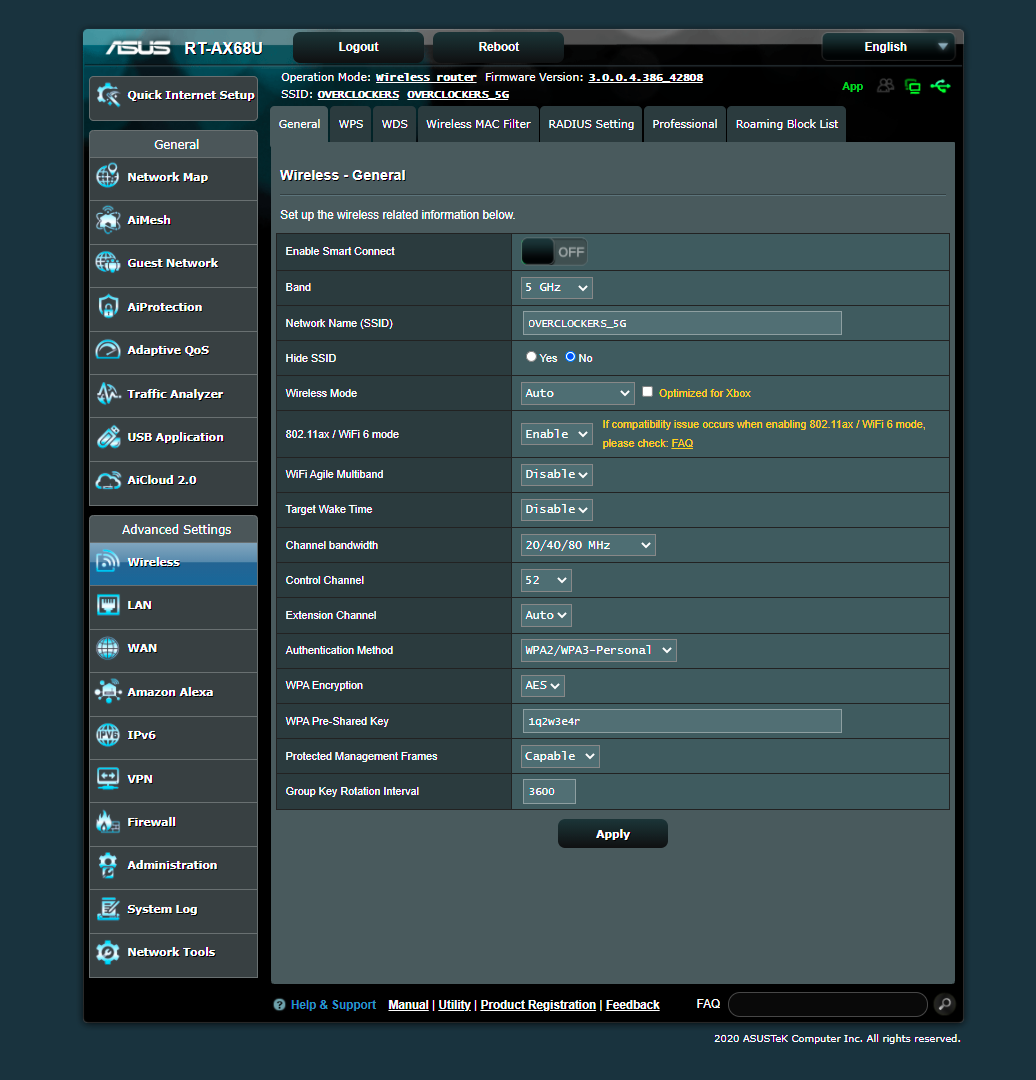The image size is (1036, 1080).
Task: Select the Wireless sidebar icon
Action: pos(108,562)
